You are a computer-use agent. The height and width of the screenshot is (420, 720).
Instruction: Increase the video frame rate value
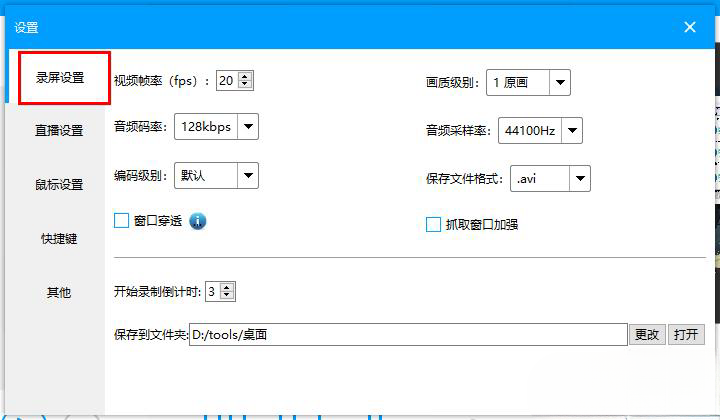click(245, 77)
